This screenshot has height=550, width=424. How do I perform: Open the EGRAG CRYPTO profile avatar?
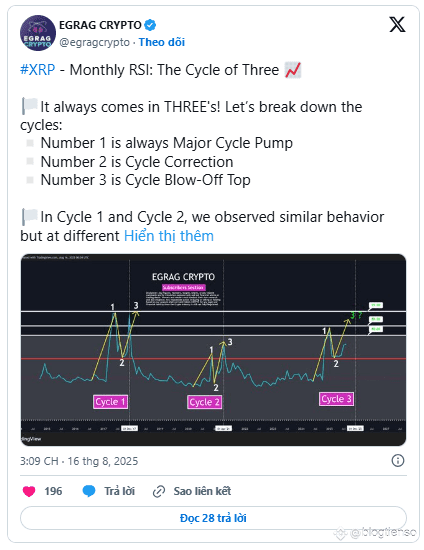pyautogui.click(x=38, y=33)
